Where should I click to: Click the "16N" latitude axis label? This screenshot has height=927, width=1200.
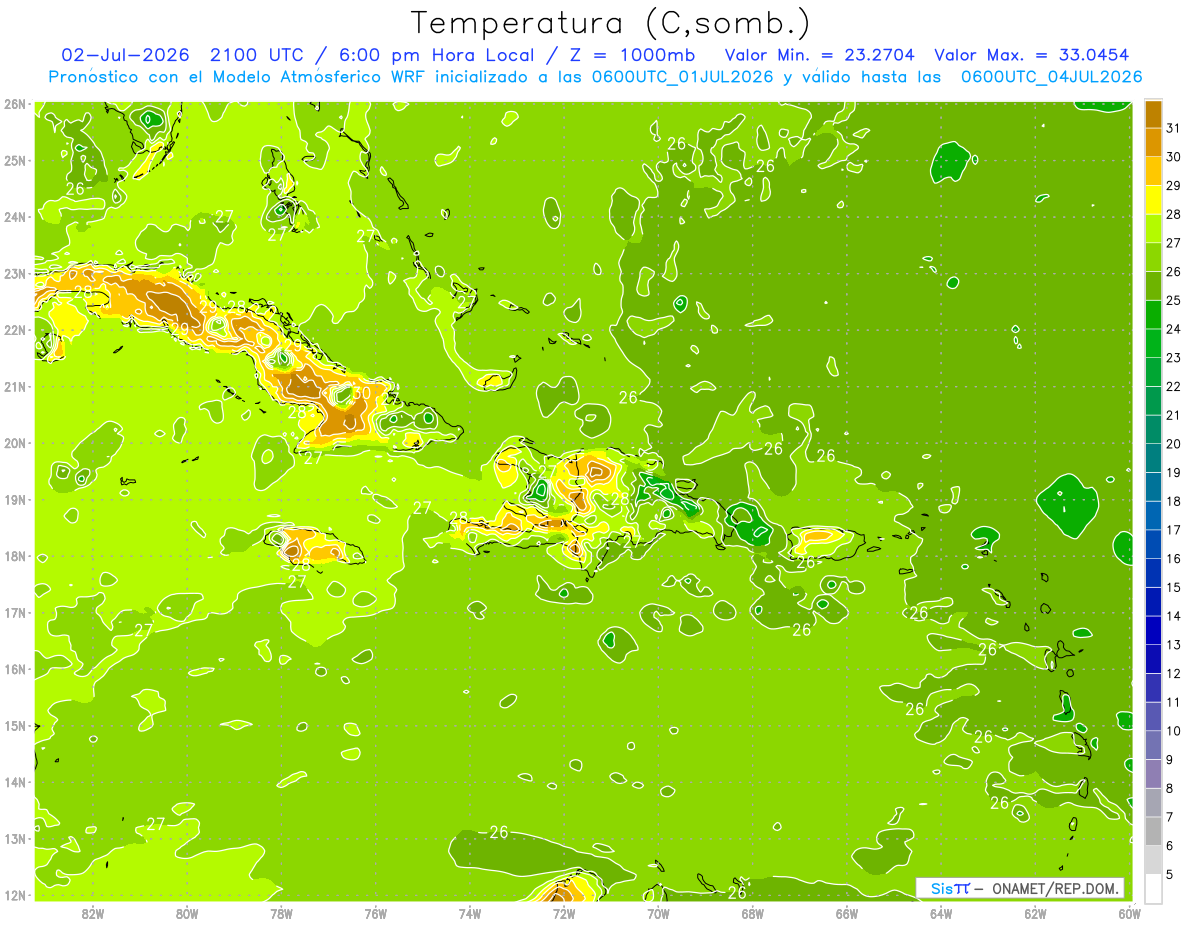(14, 669)
